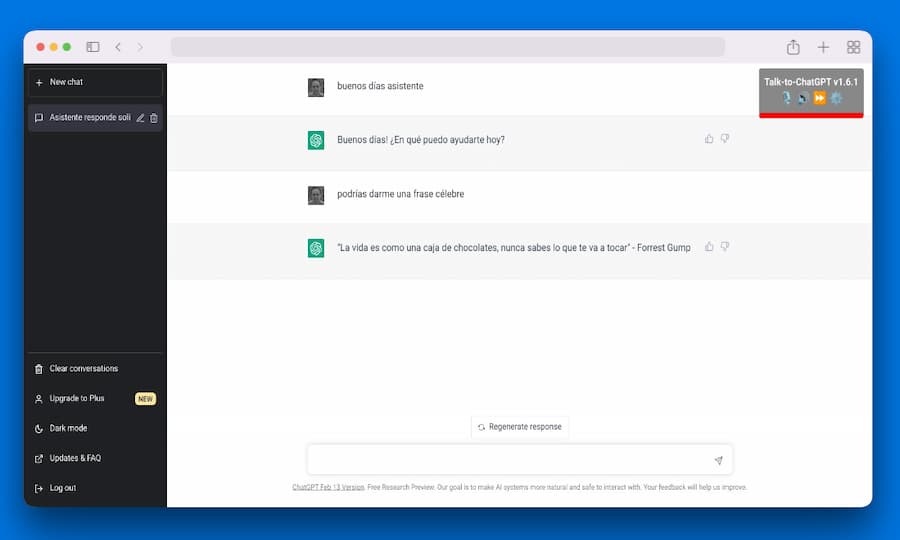Click the 'Buenos días! ¿En qué puedo ayudarte hoy?' text
The image size is (900, 540).
click(421, 140)
